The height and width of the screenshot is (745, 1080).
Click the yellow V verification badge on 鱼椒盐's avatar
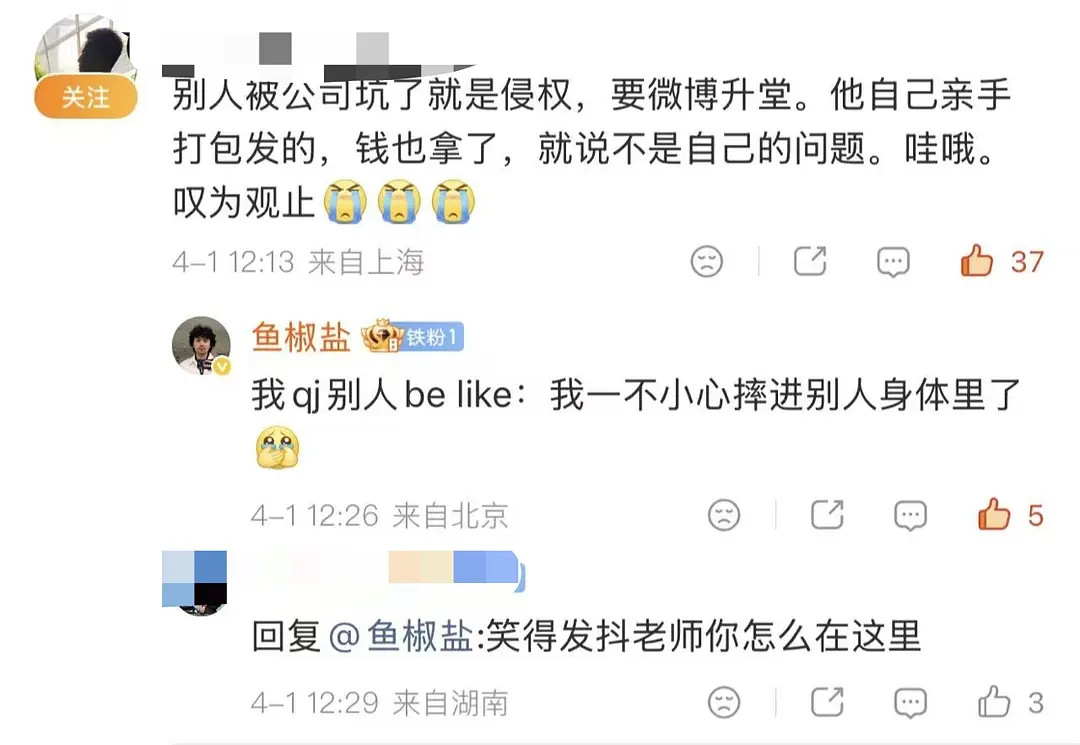pos(222,364)
